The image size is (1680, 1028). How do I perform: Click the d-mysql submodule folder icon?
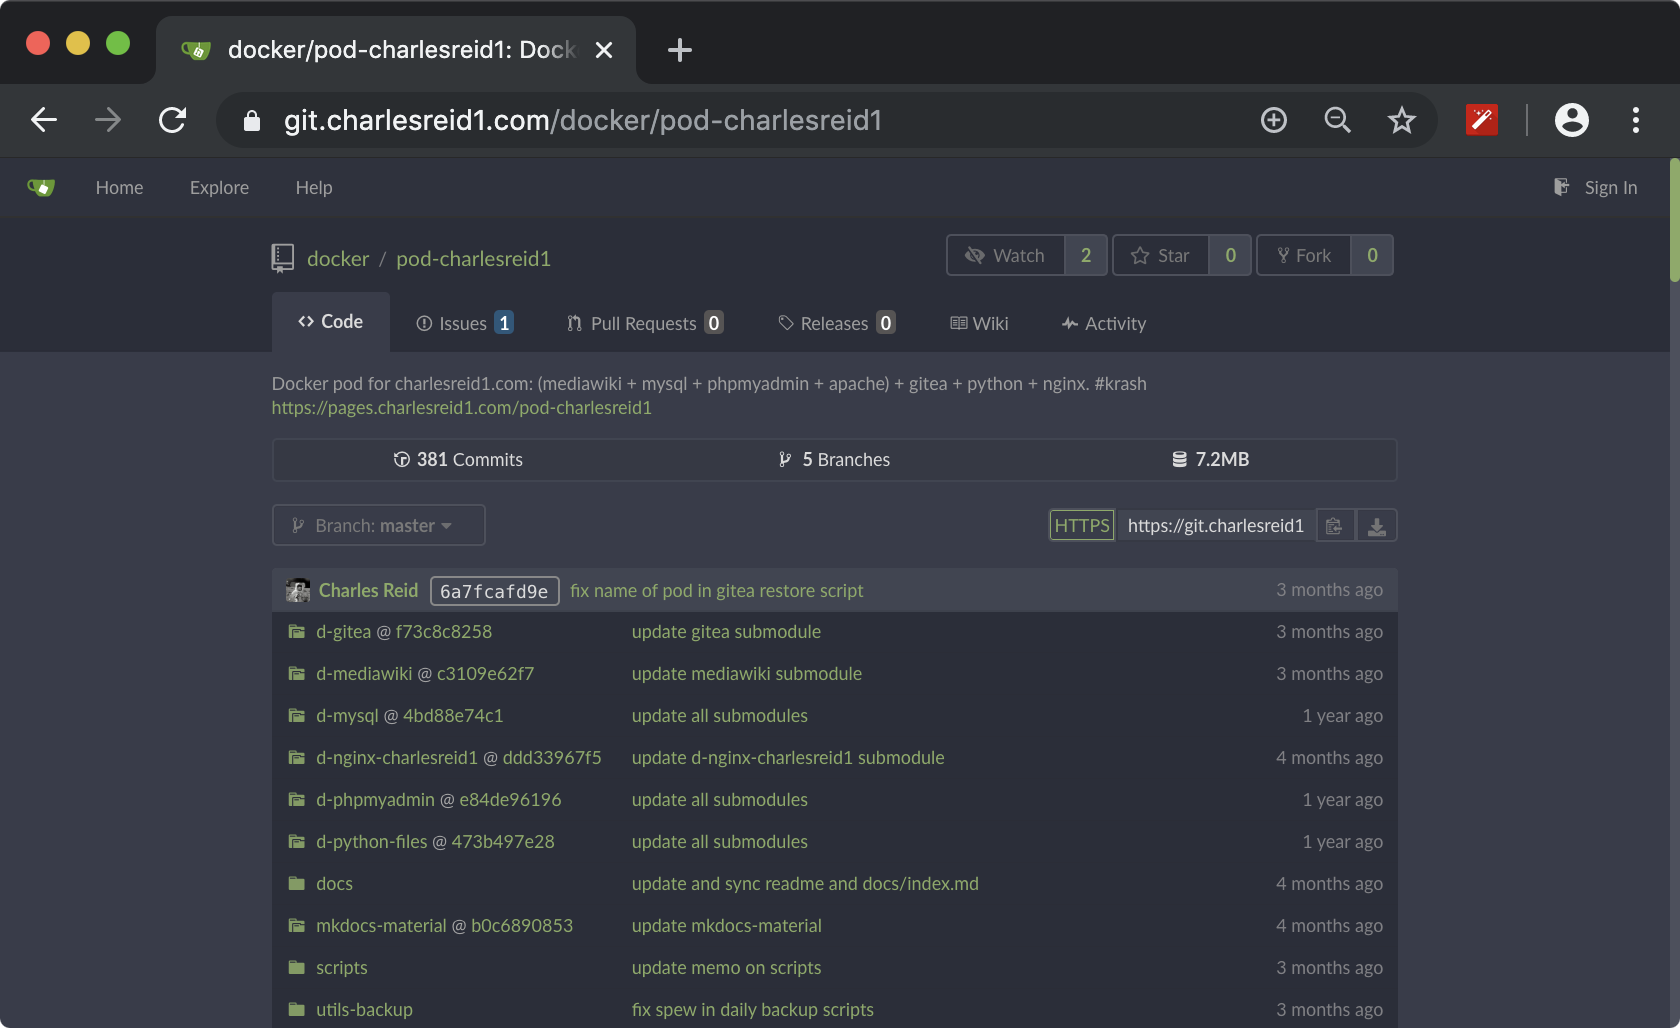297,716
